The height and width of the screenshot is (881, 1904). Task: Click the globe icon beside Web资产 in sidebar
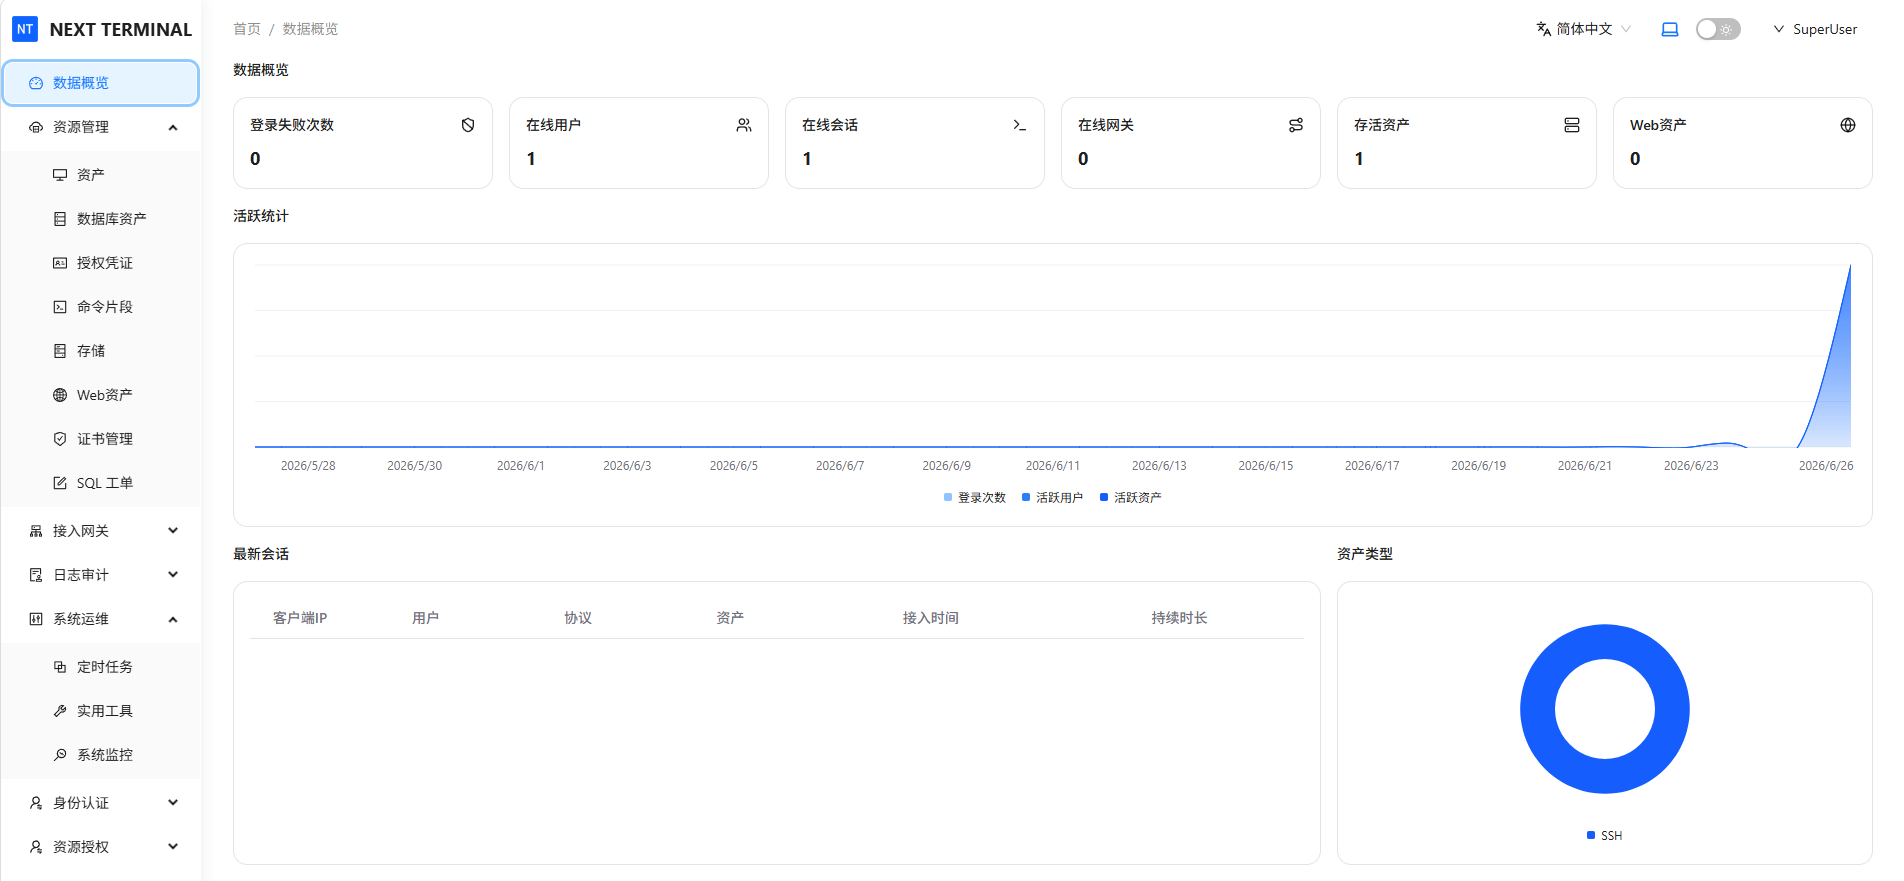60,395
